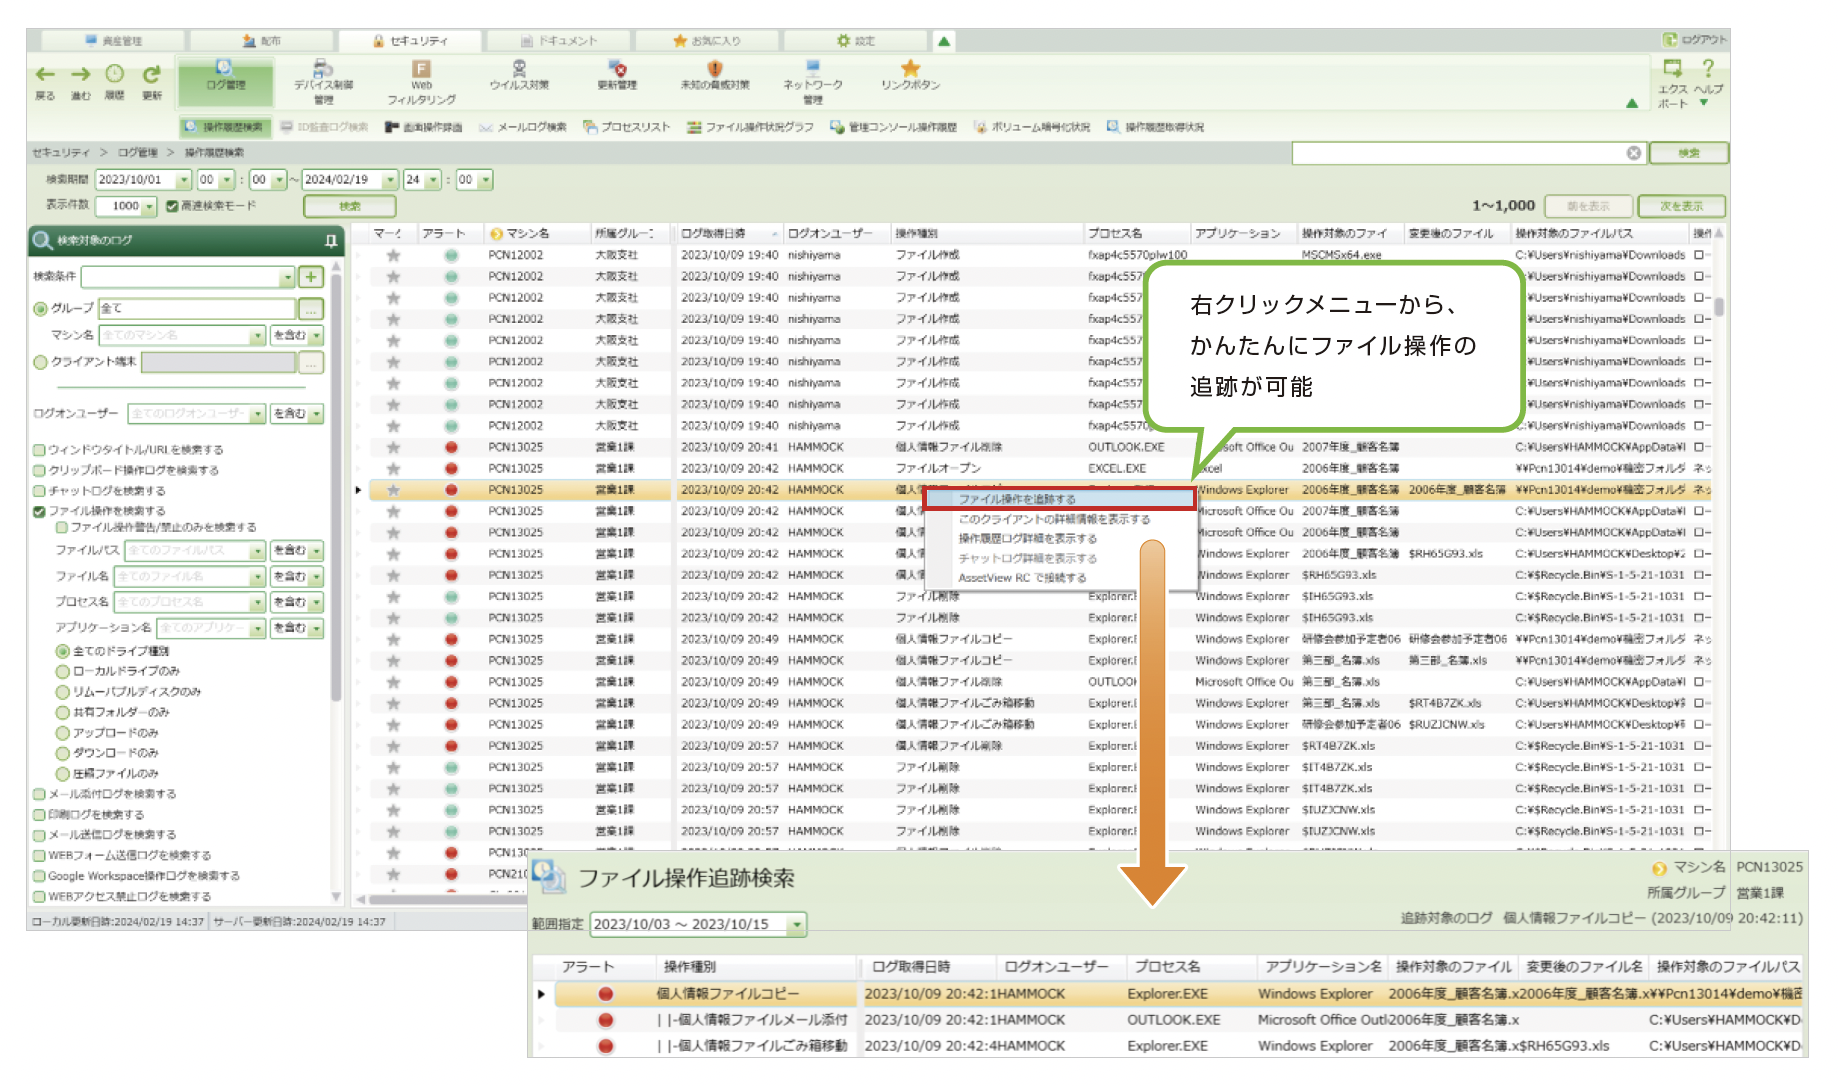
Task: Choose AssetView RC で接続する in context menu
Action: tap(1022, 578)
